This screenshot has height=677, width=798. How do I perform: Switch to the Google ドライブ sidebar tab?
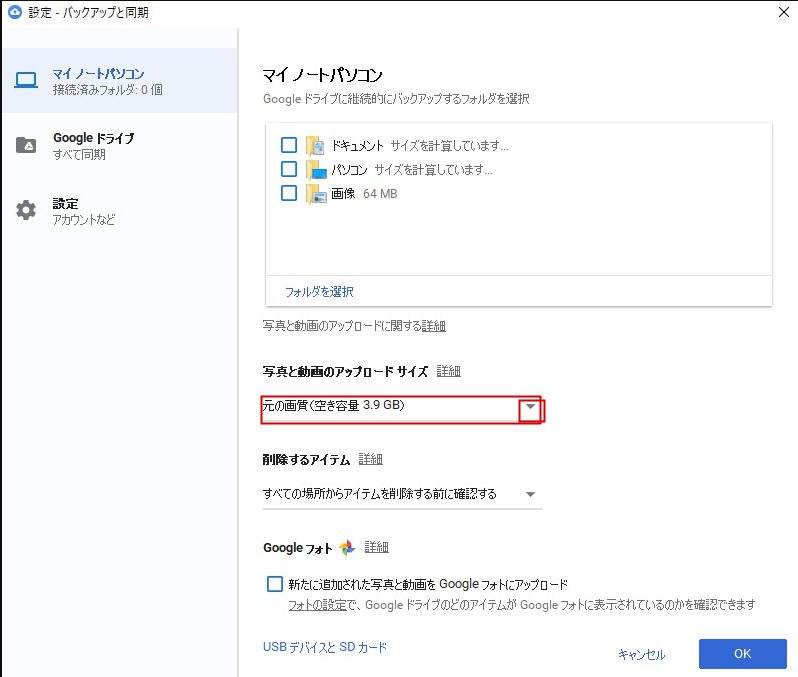(x=120, y=146)
